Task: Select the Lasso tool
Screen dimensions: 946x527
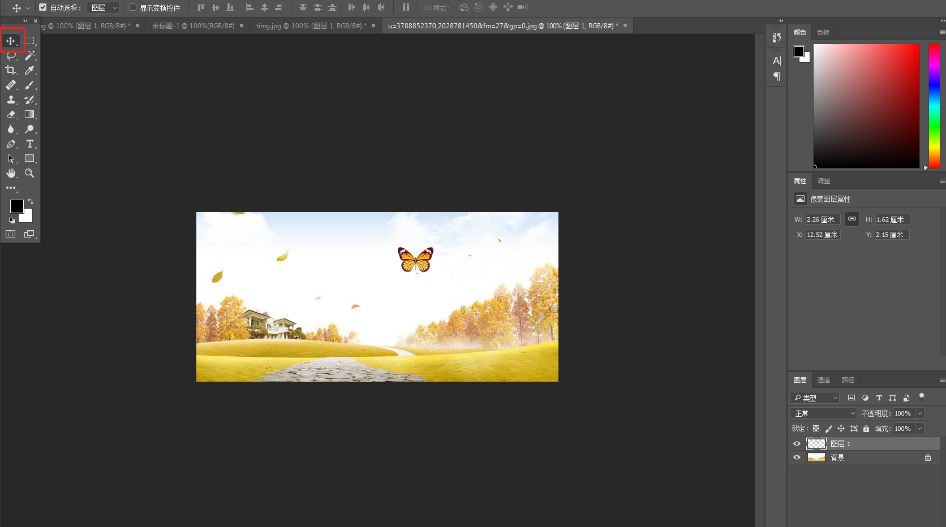Action: 11,55
